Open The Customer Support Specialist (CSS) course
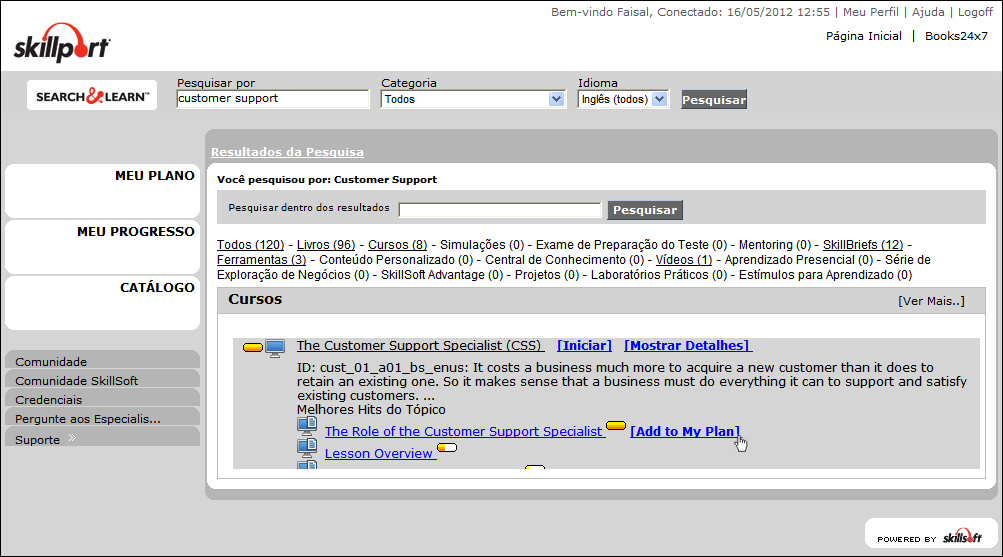The height and width of the screenshot is (557, 1003). pos(419,345)
